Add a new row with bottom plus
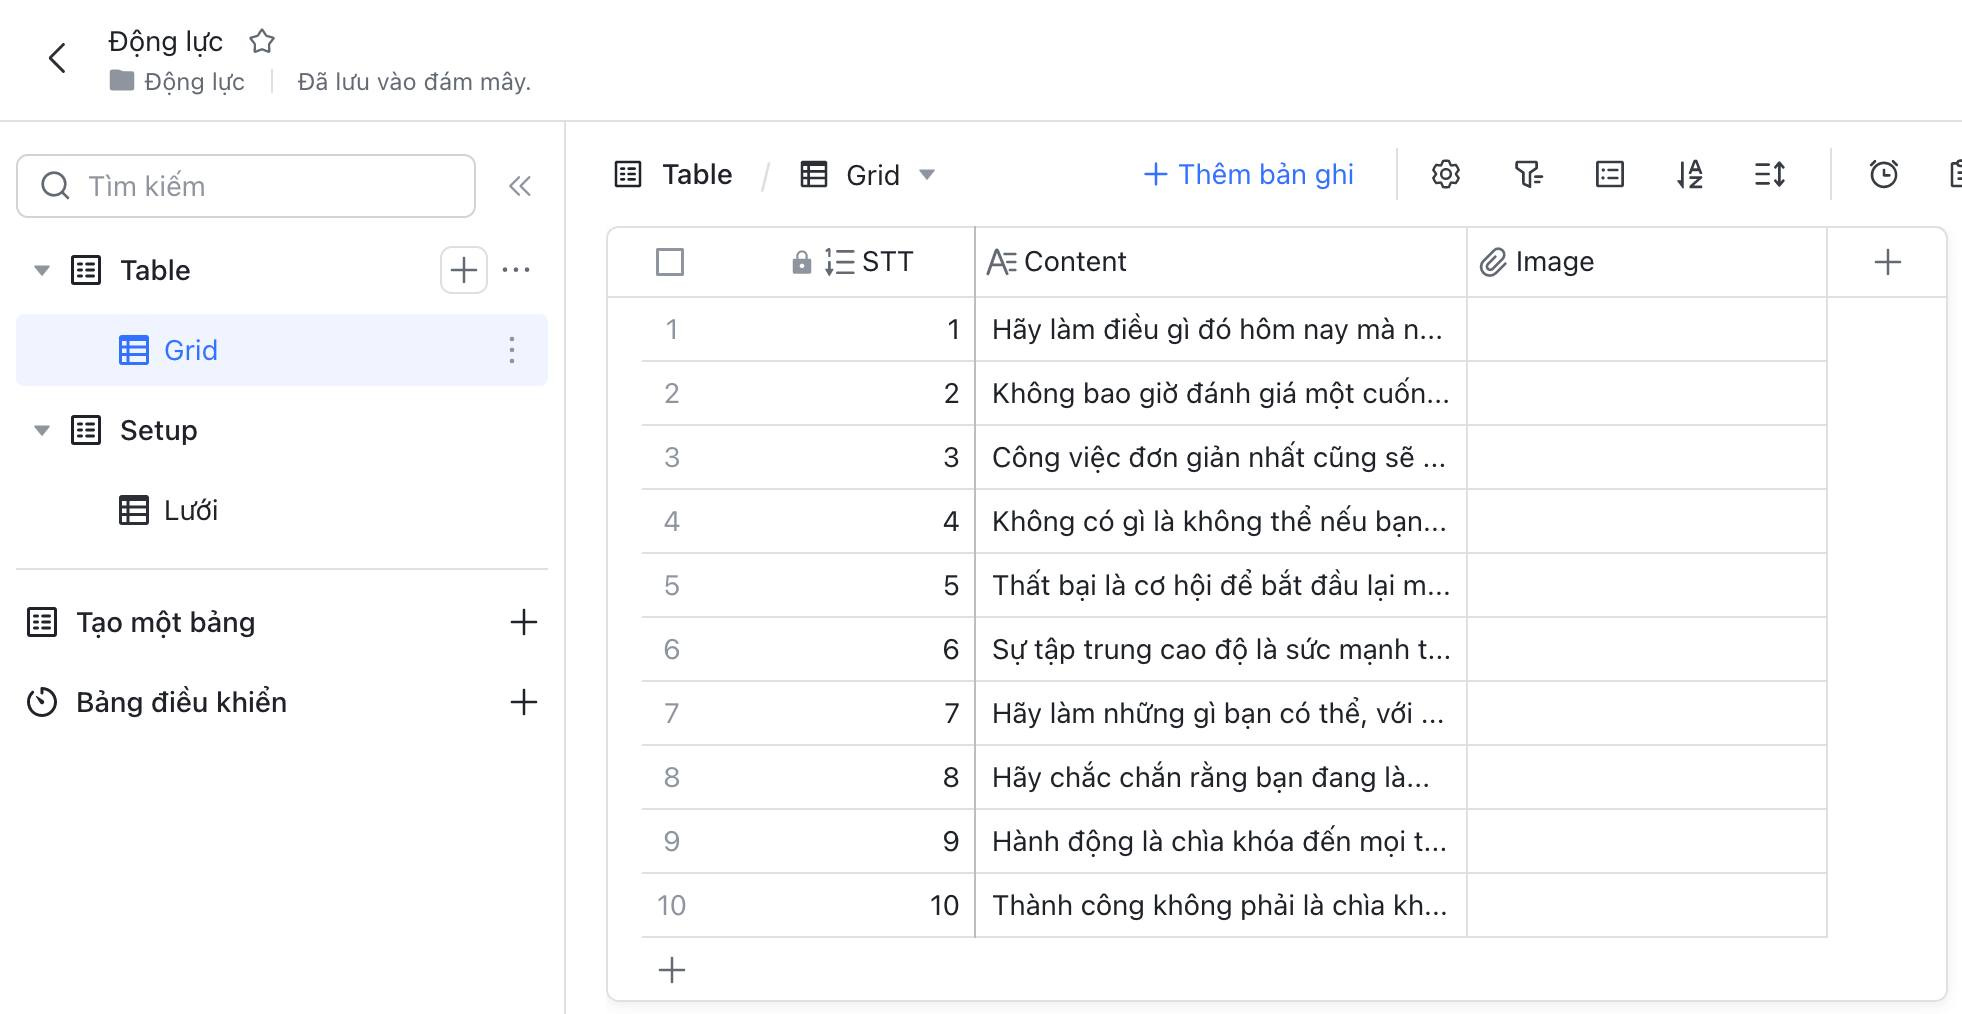The height and width of the screenshot is (1014, 1962). coord(672,970)
